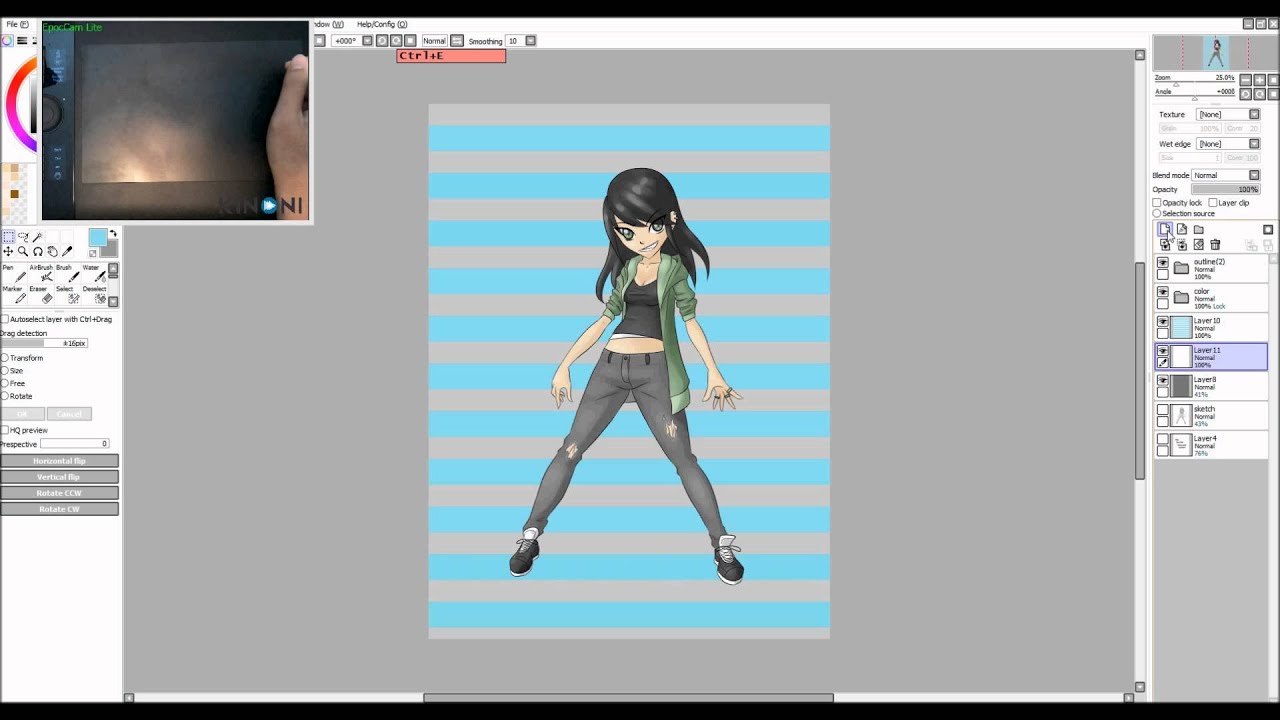Click the zoom in plus button

1259,80
